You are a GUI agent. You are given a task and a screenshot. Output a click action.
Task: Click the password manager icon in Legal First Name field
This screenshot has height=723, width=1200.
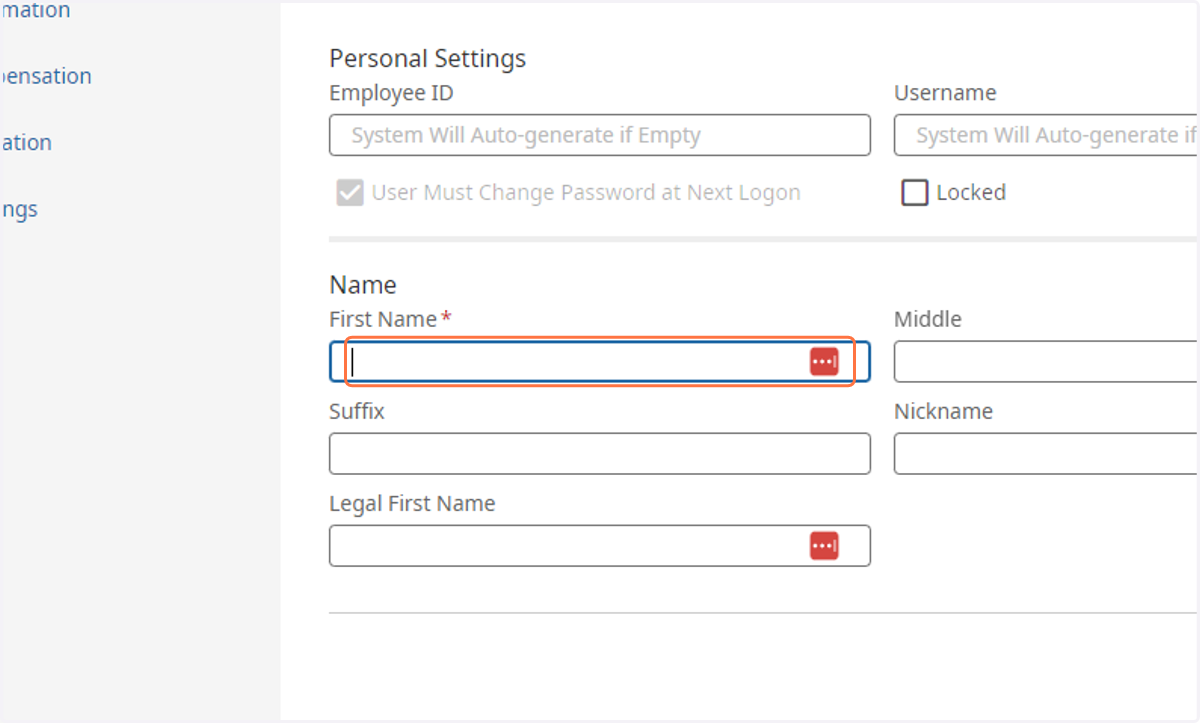(x=824, y=546)
